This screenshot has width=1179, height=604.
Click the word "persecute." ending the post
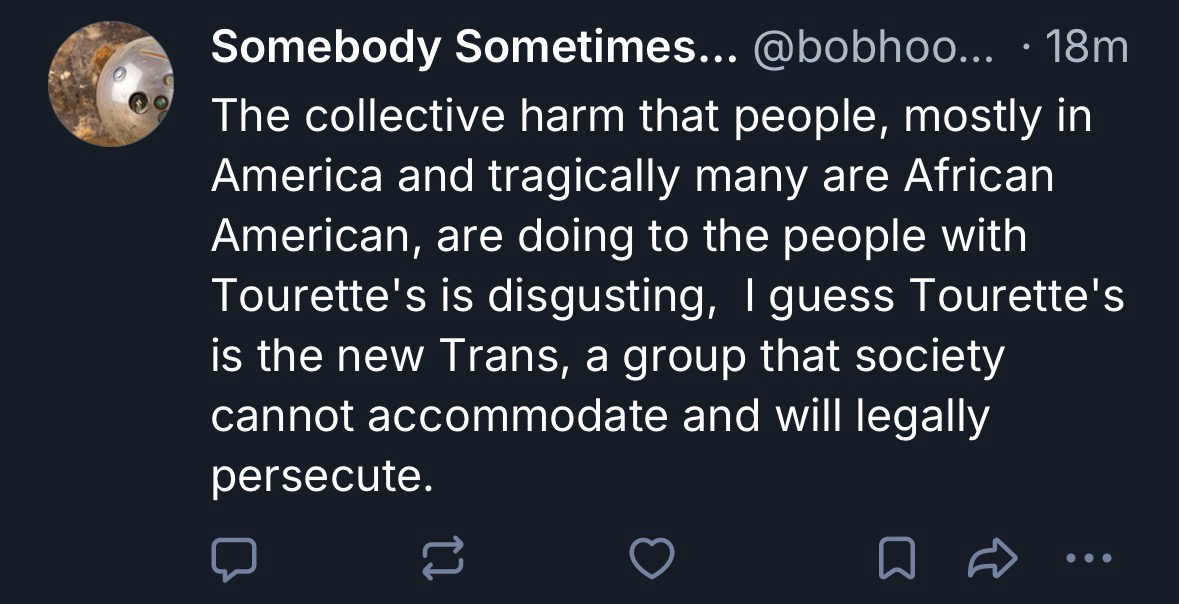pos(323,477)
